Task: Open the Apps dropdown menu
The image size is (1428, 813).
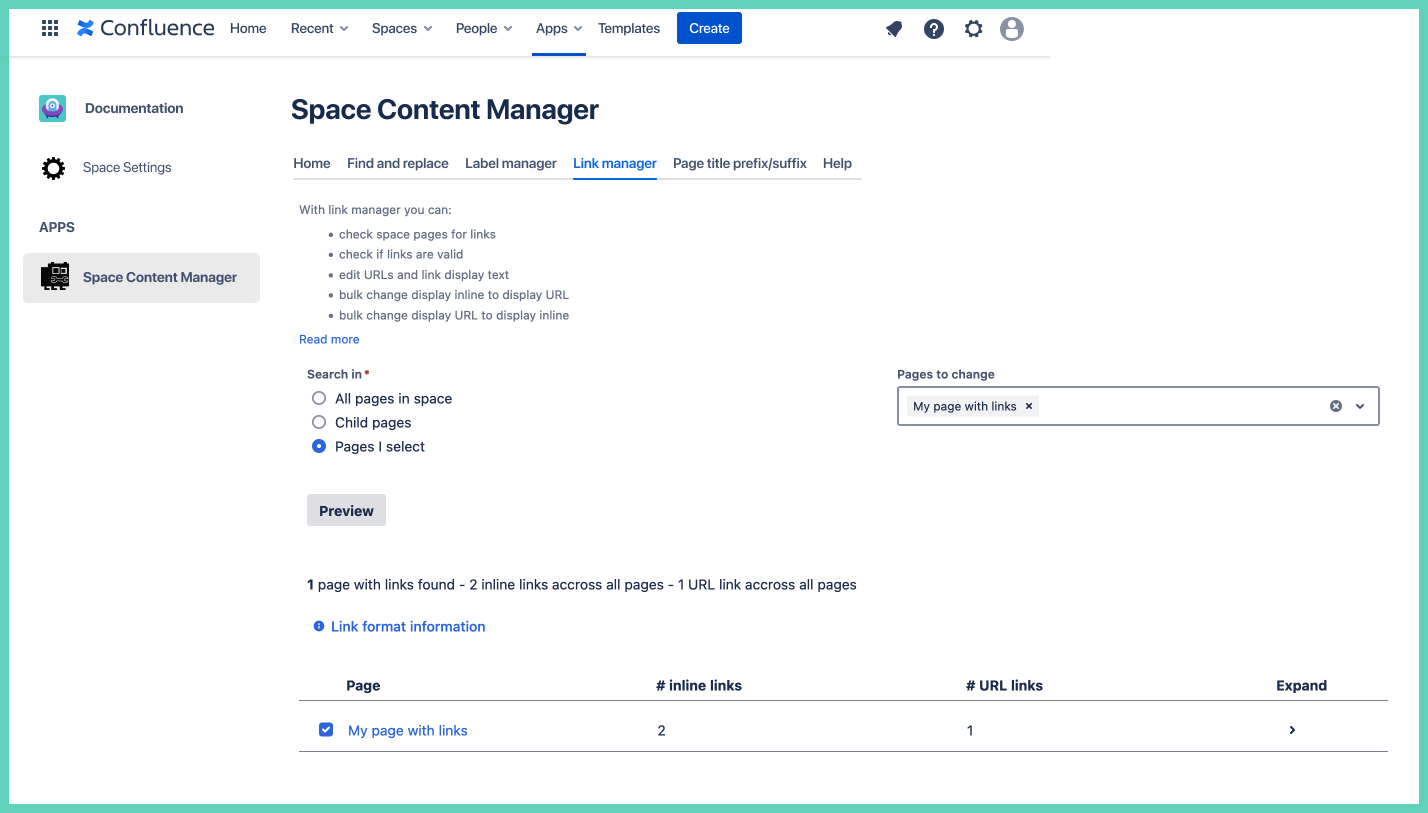Action: [559, 28]
